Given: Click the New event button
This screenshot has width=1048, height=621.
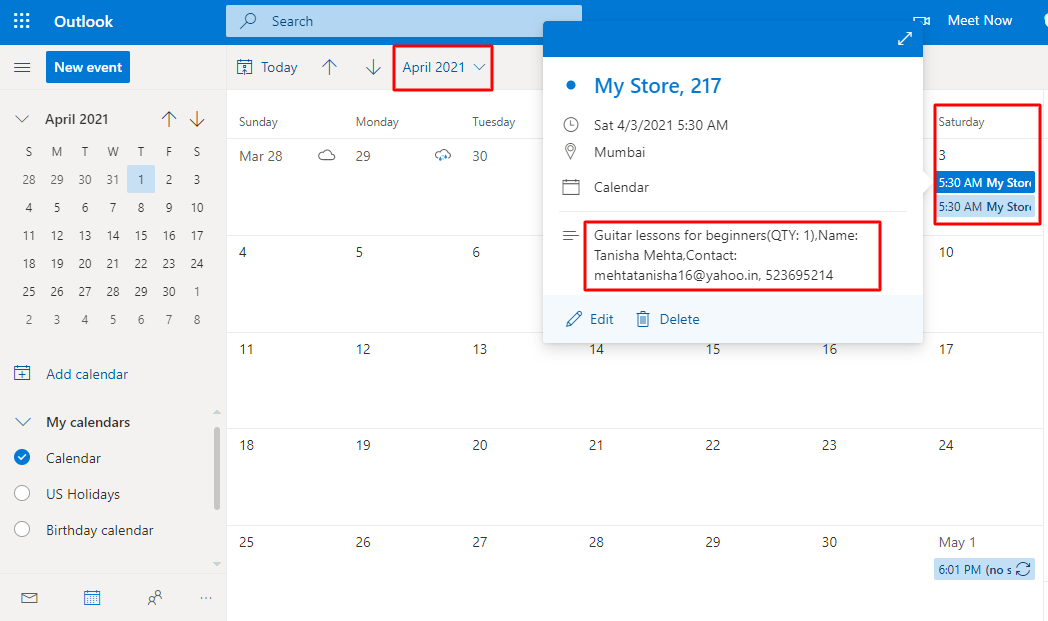Looking at the screenshot, I should pos(88,67).
